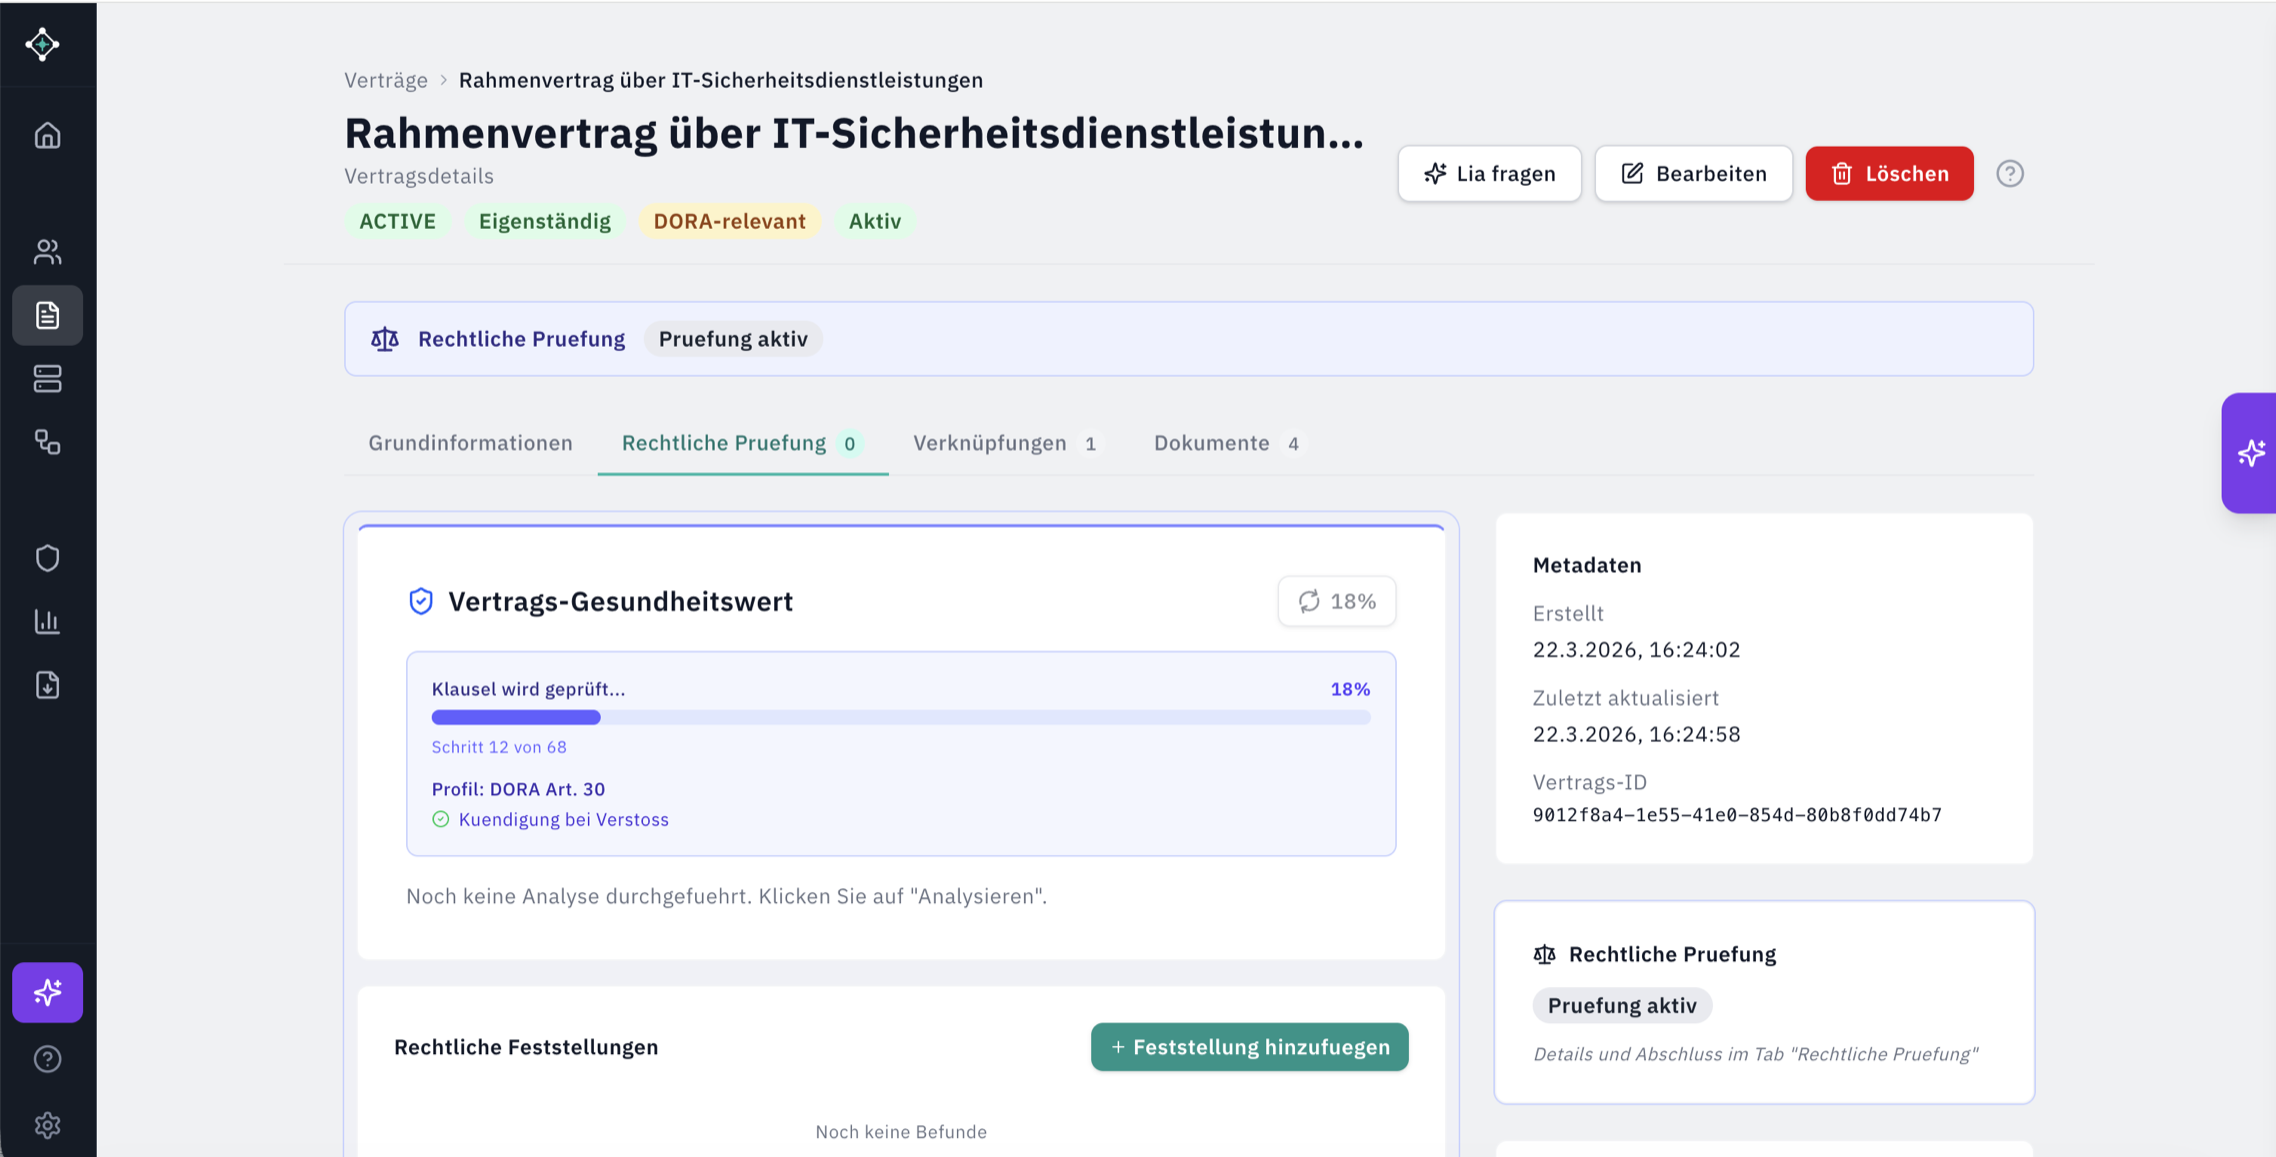Open the floating AI assistant panel tab
Viewport: 2276px width, 1157px height.
(x=2250, y=453)
